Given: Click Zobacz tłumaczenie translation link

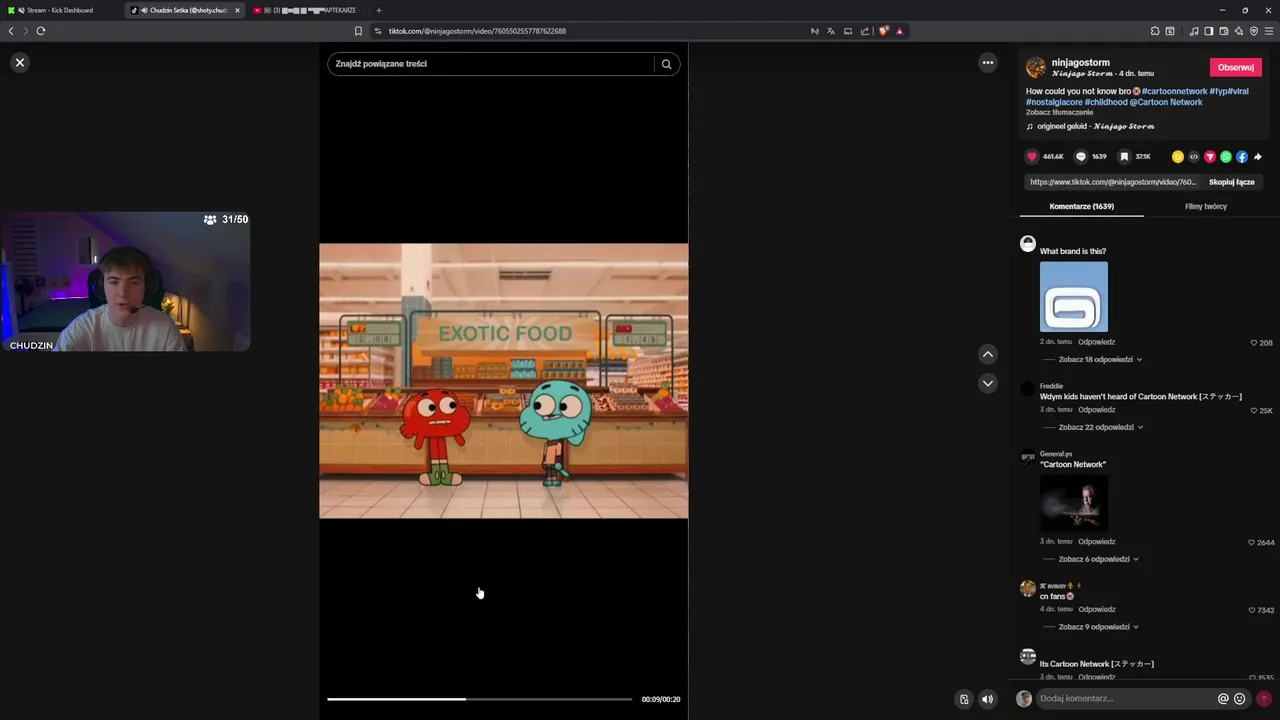Looking at the screenshot, I should click(x=1059, y=112).
